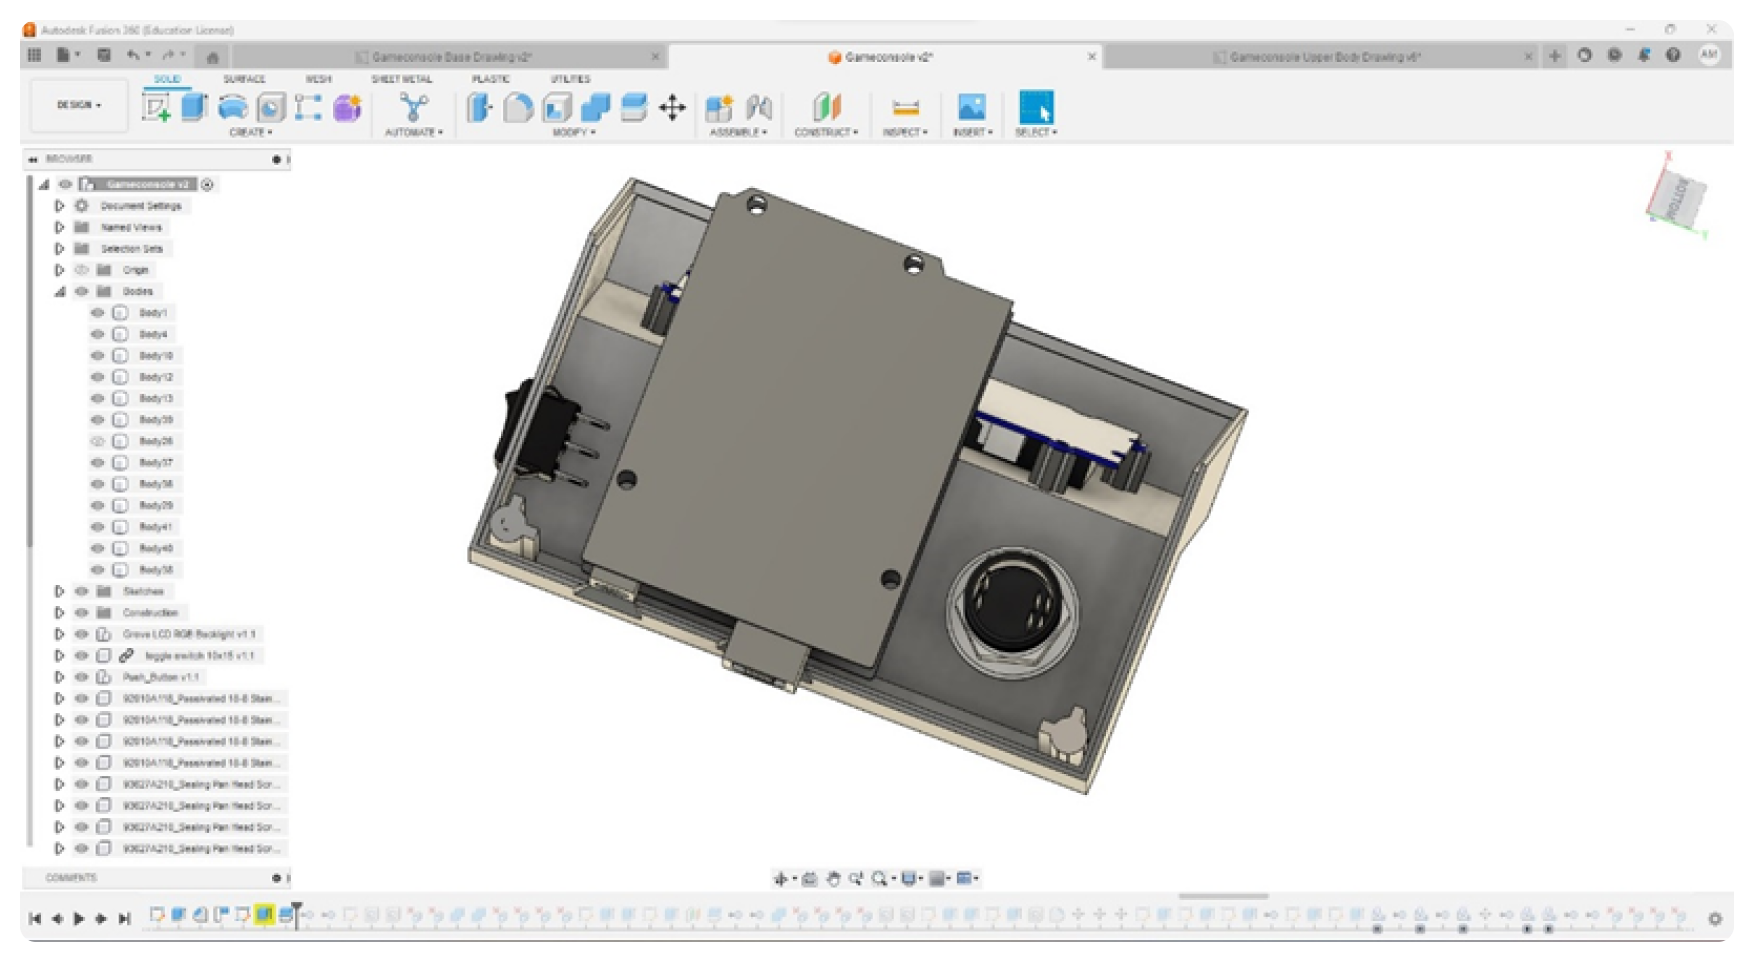Hide the Push_Button v1:1 component
Screen dimensions: 1754x962
click(x=82, y=677)
